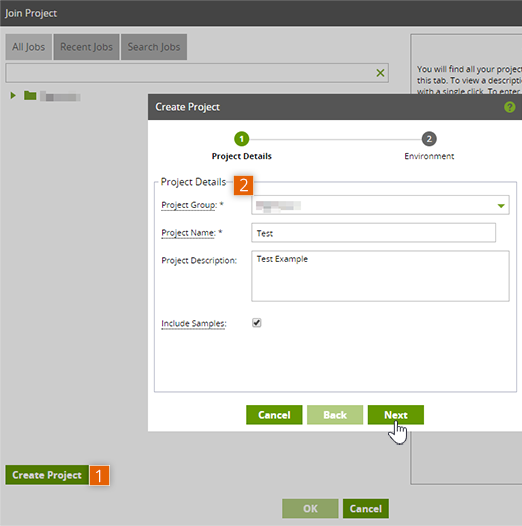Image resolution: width=522 pixels, height=526 pixels.
Task: Expand the project group tree arrow
Action: [x=13, y=96]
